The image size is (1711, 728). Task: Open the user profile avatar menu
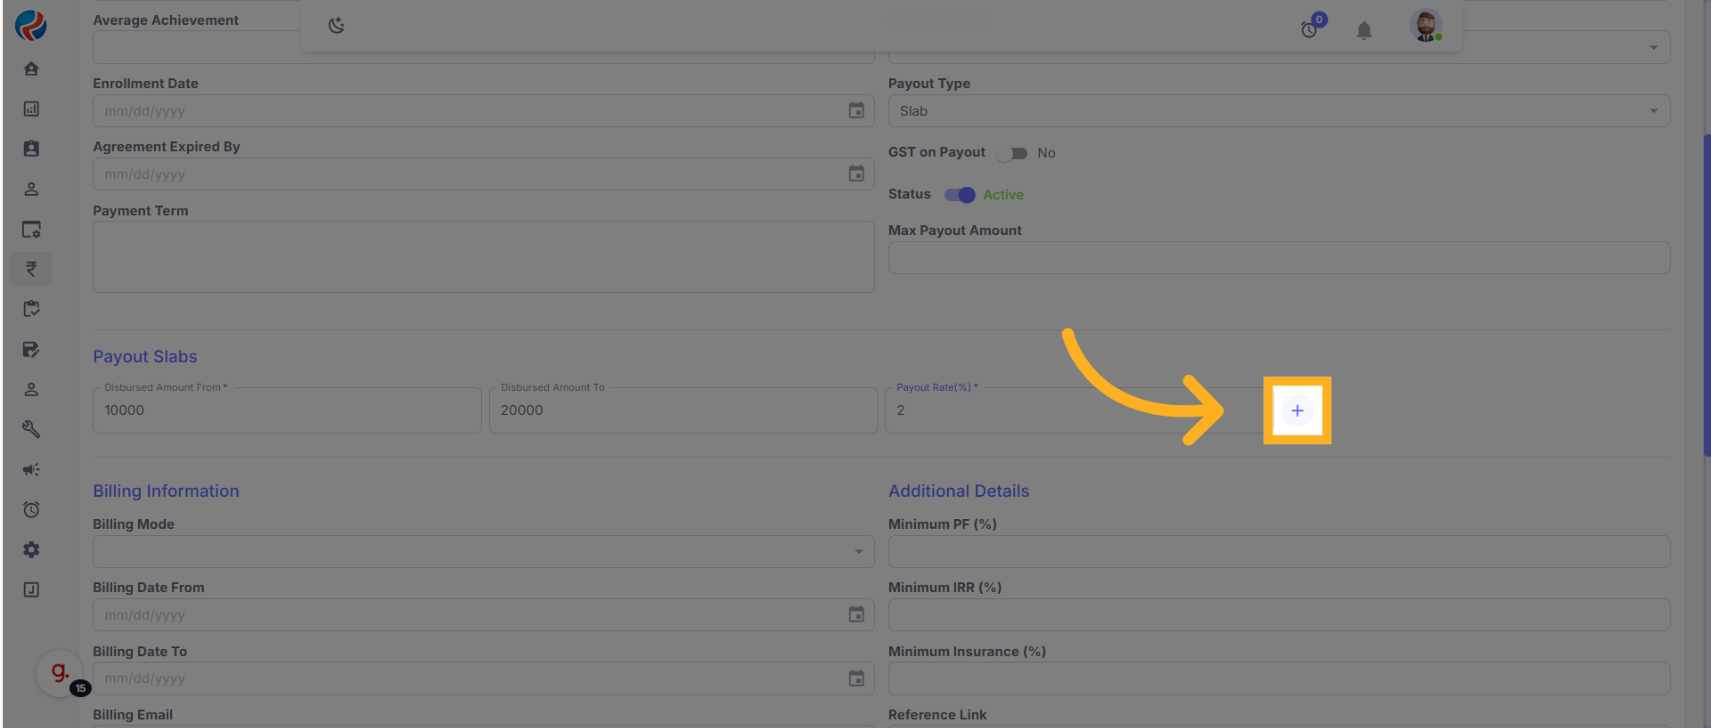point(1425,26)
